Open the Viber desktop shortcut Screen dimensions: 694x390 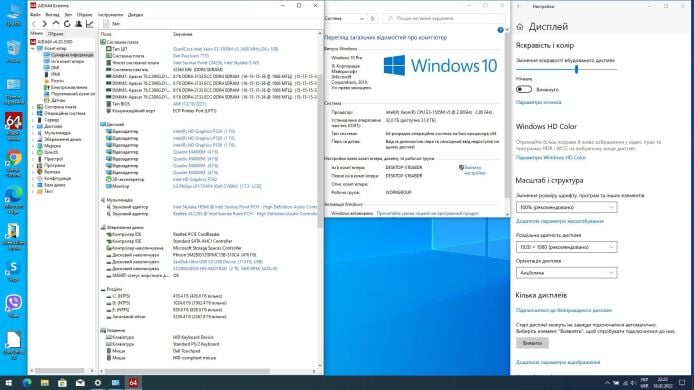(x=14, y=306)
